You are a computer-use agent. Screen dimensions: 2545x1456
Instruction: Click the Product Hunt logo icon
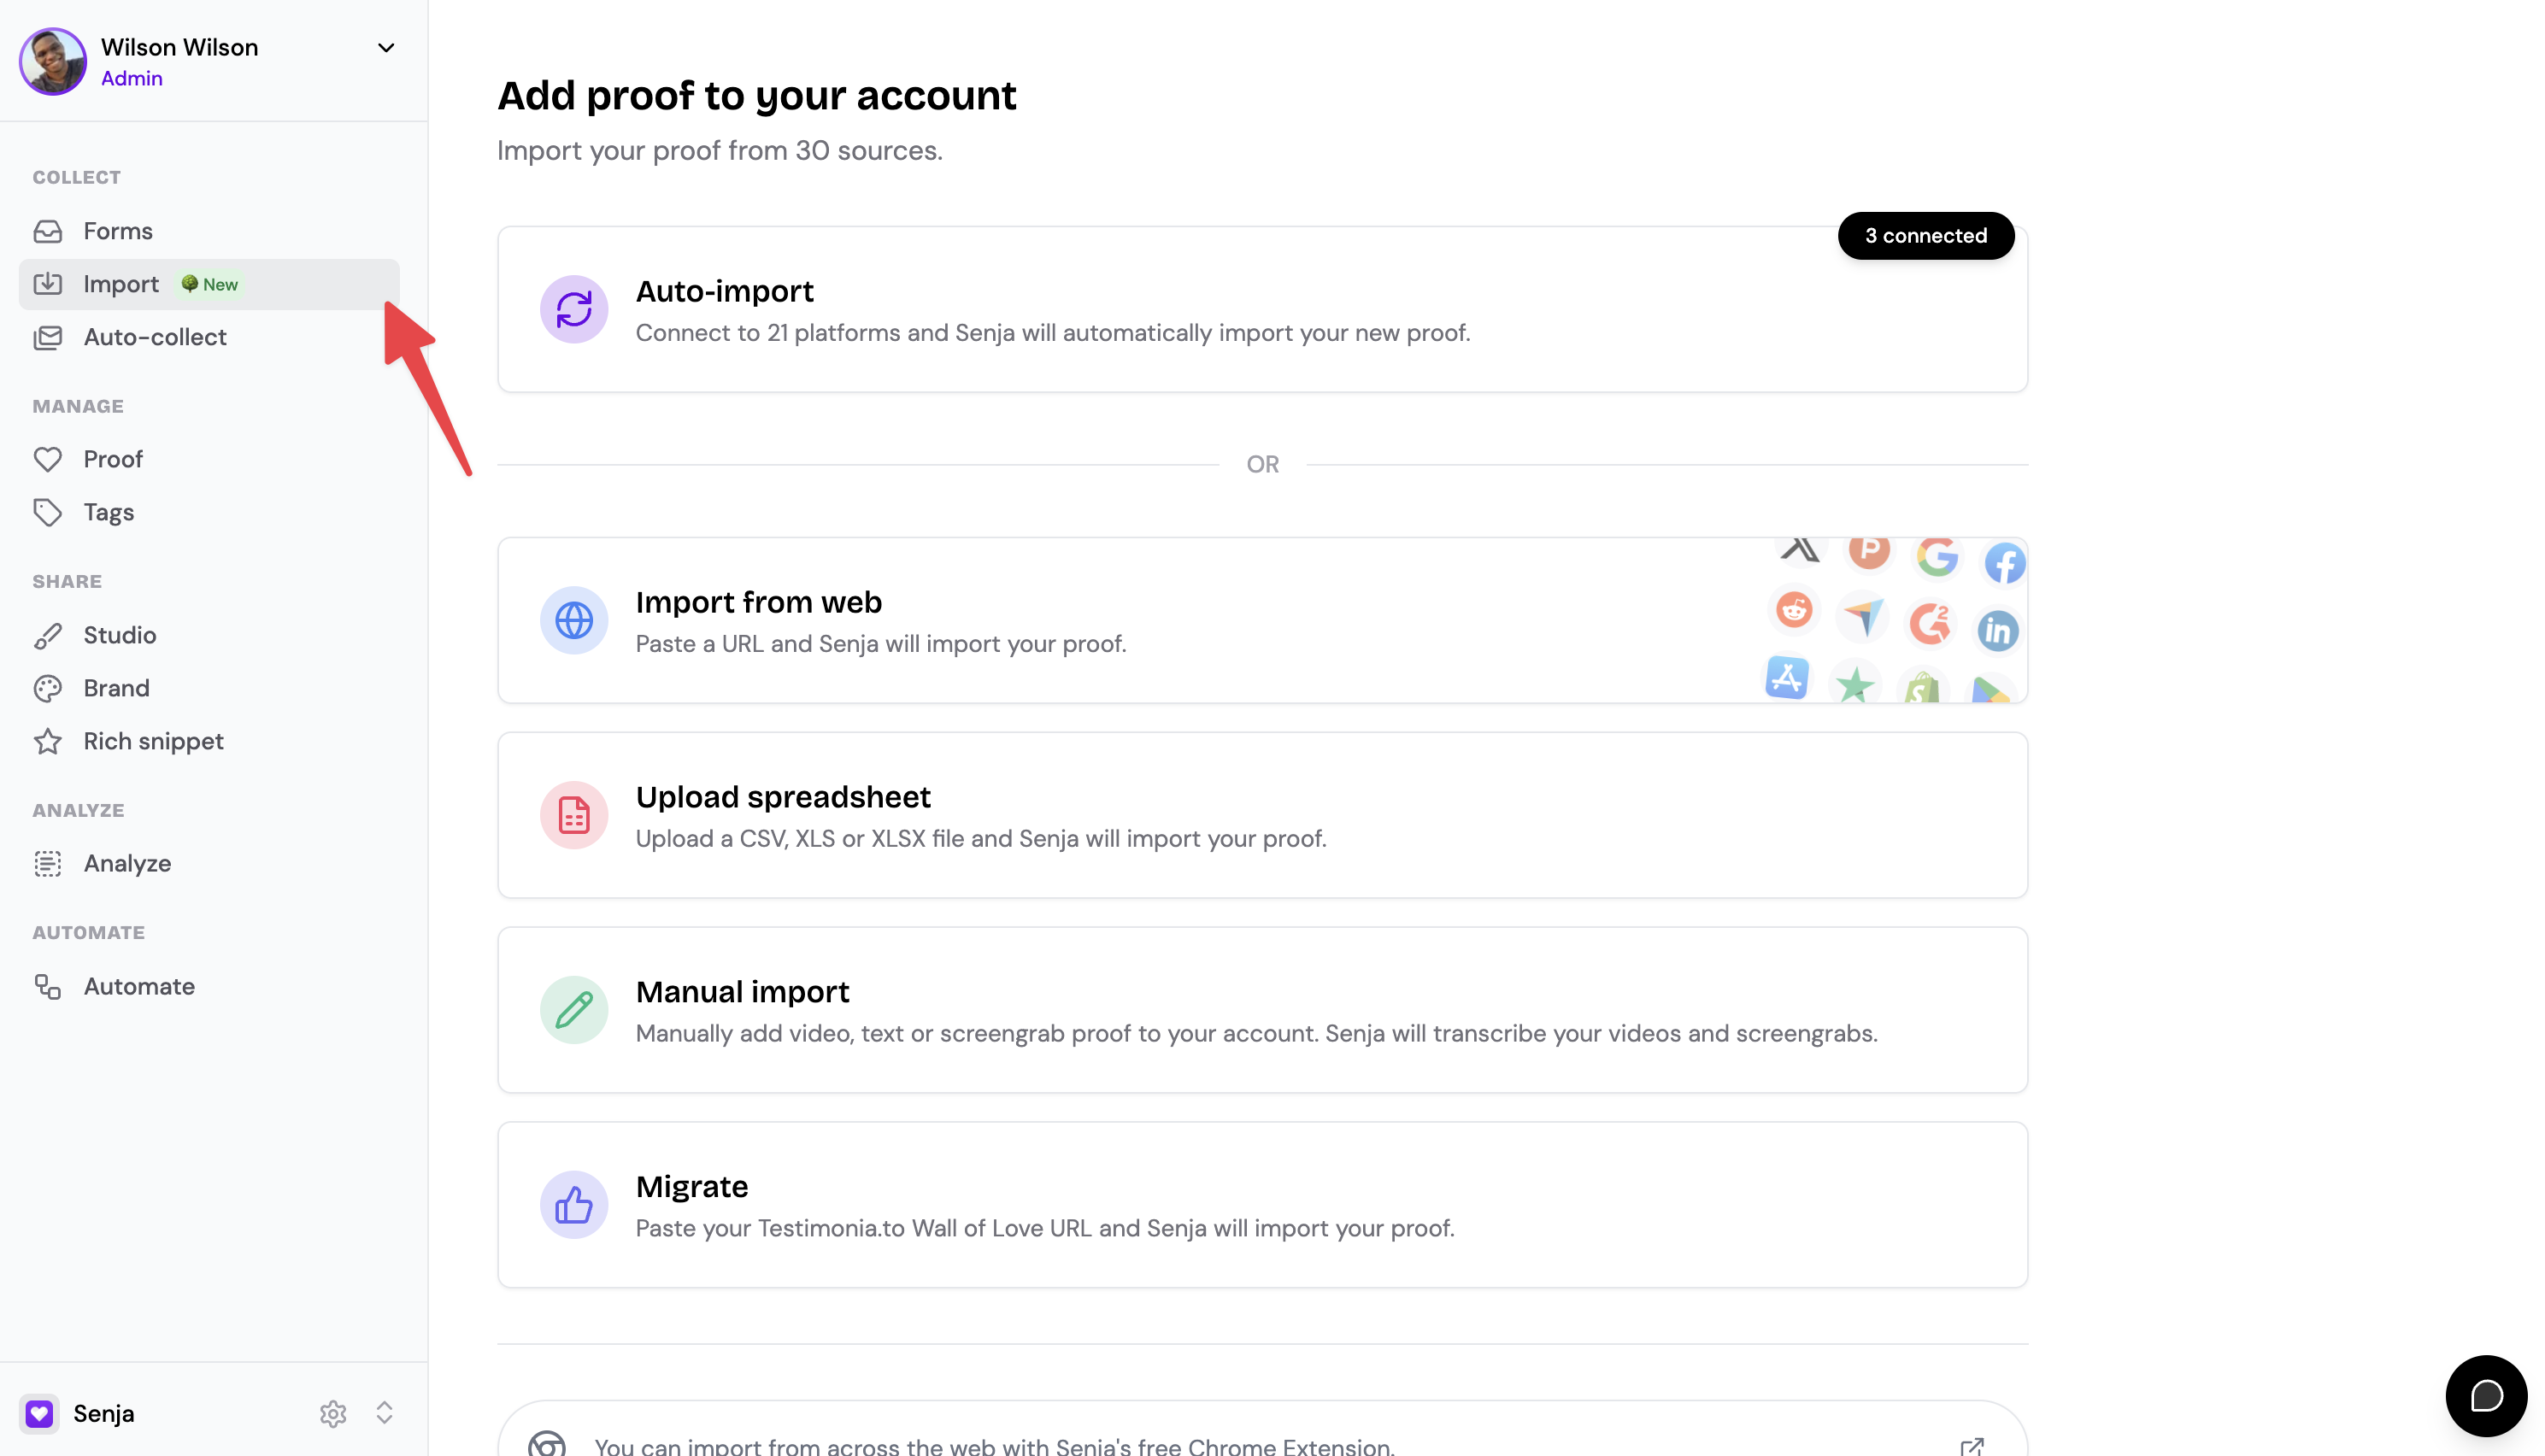1869,550
